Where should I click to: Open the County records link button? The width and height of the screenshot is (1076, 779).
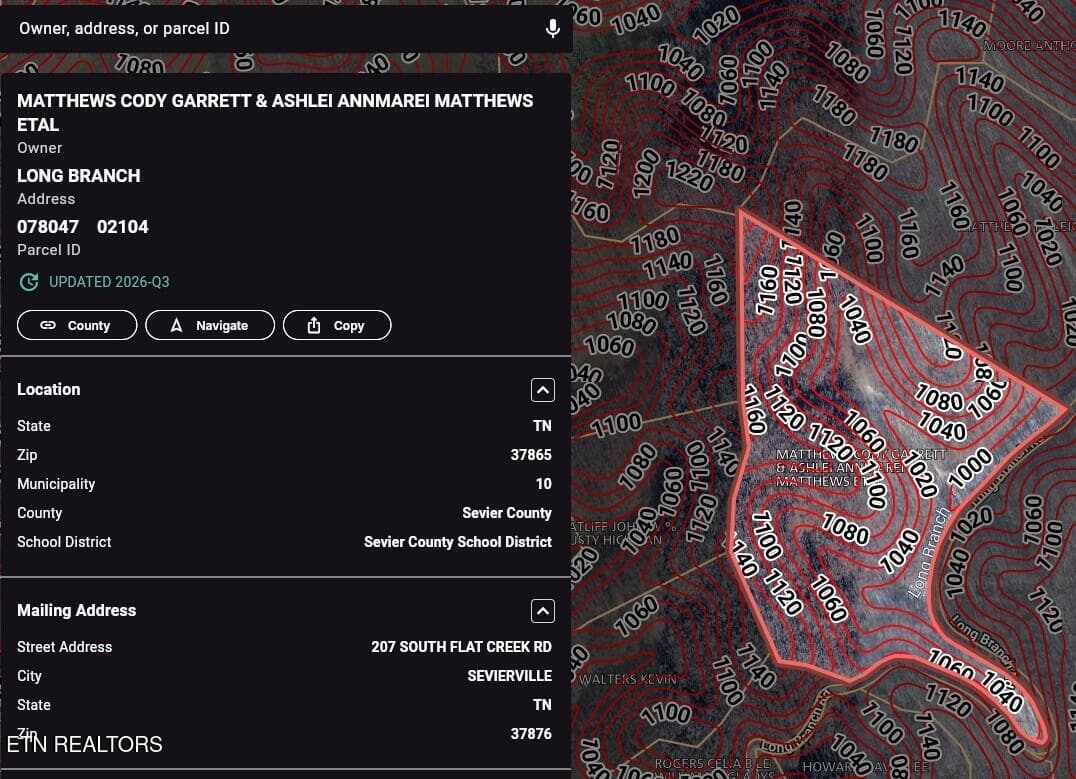click(x=77, y=325)
